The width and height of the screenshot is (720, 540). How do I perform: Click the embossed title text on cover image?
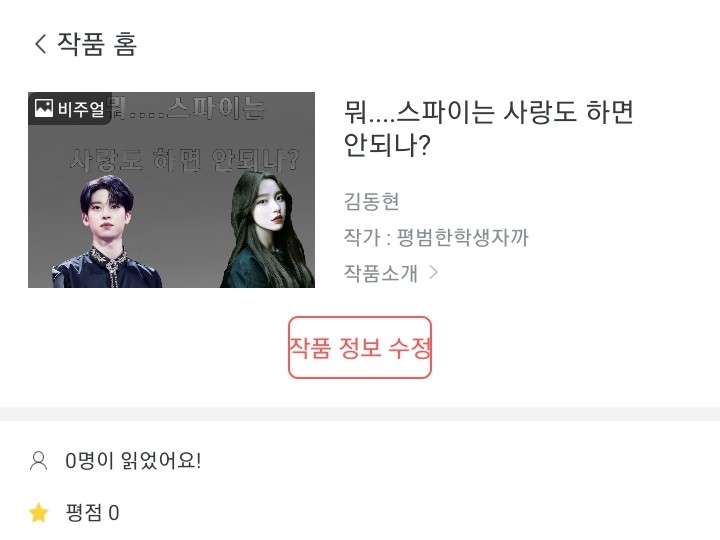pyautogui.click(x=185, y=135)
